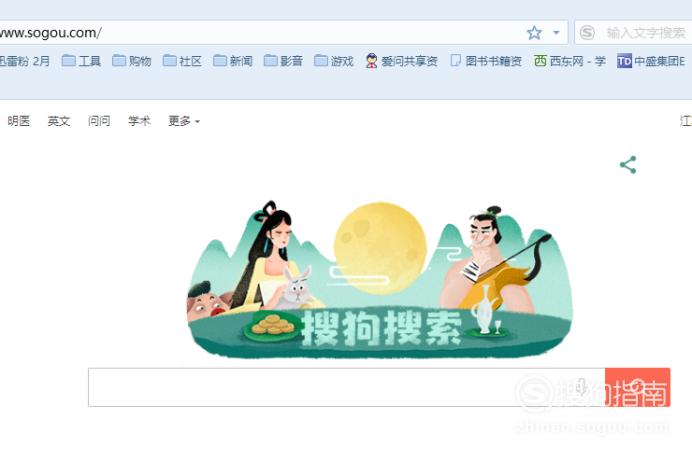692x461 pixels.
Task: Click the Sogou search engine icon
Action: coord(587,33)
